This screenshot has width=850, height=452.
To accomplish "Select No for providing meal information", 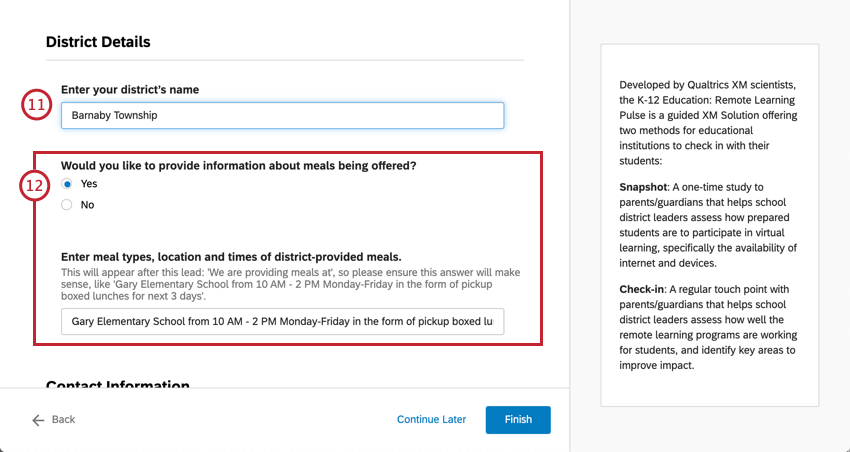I will (x=67, y=205).
